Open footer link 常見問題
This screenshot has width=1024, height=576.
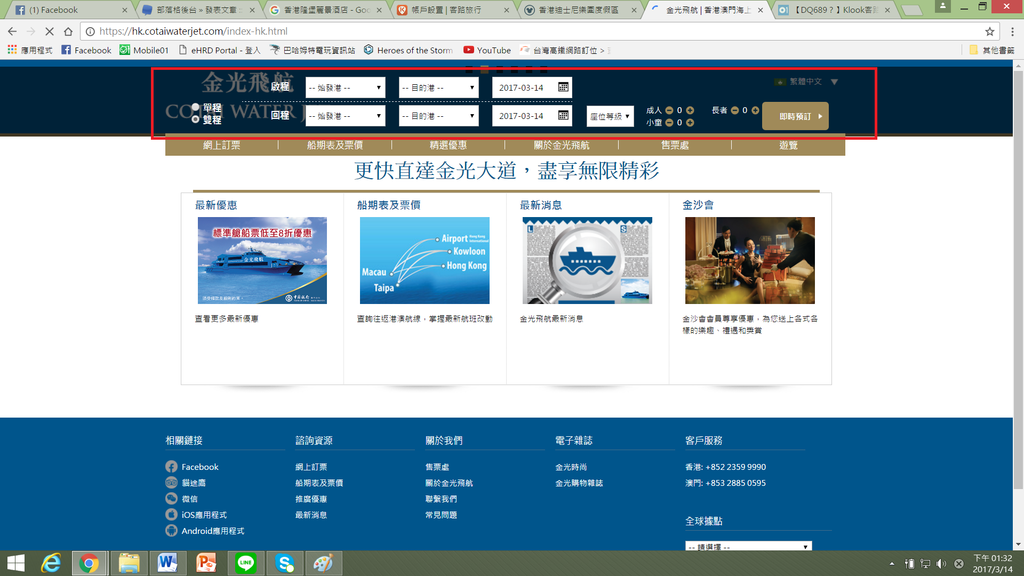(x=441, y=515)
